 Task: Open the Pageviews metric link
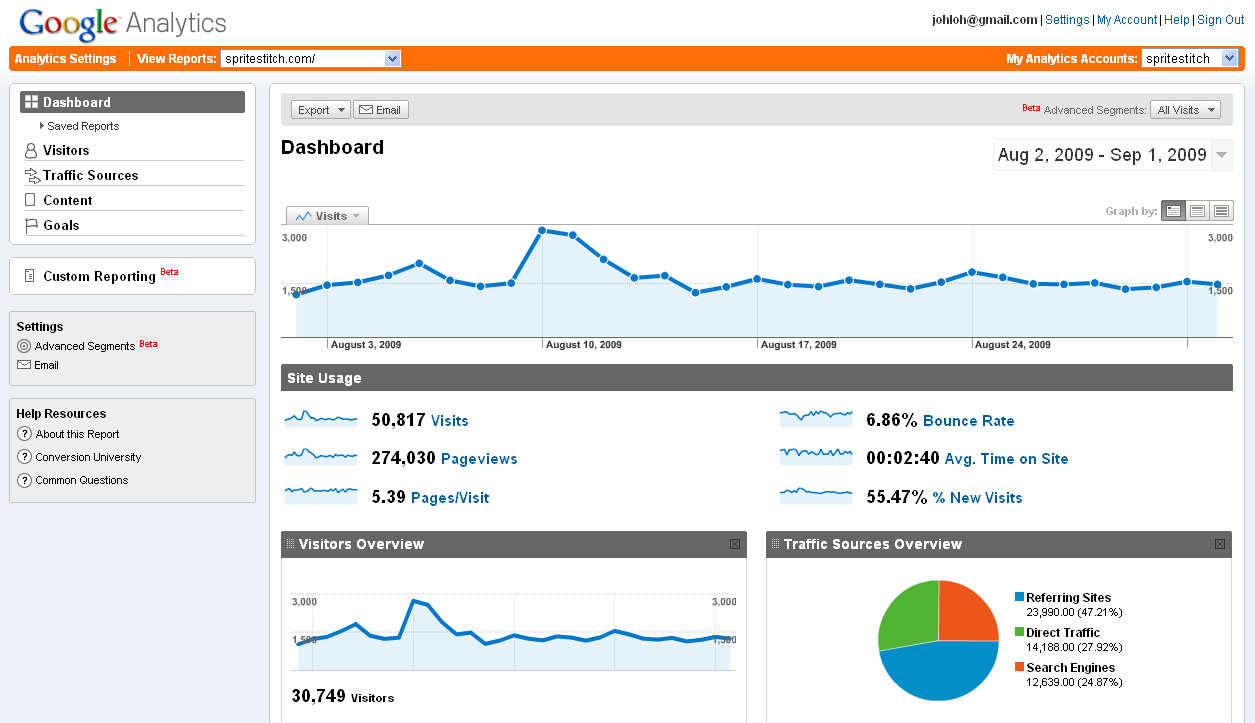tap(479, 459)
